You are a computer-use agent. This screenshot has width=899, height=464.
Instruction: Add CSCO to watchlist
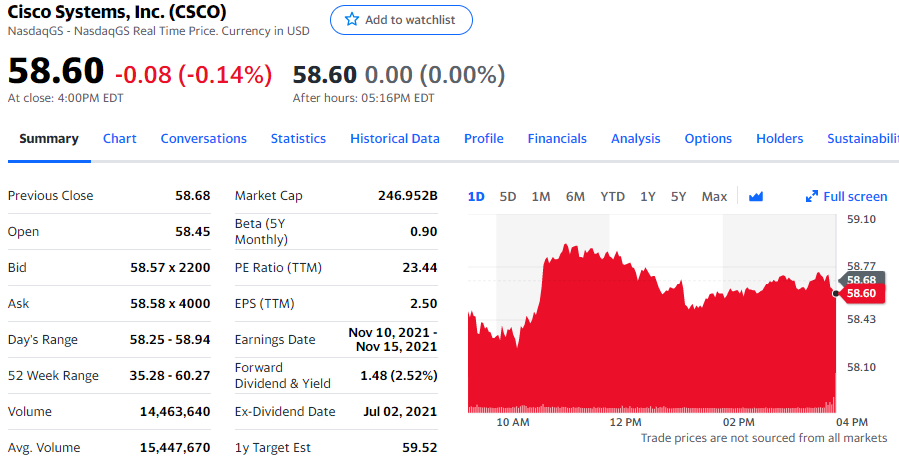tap(401, 20)
